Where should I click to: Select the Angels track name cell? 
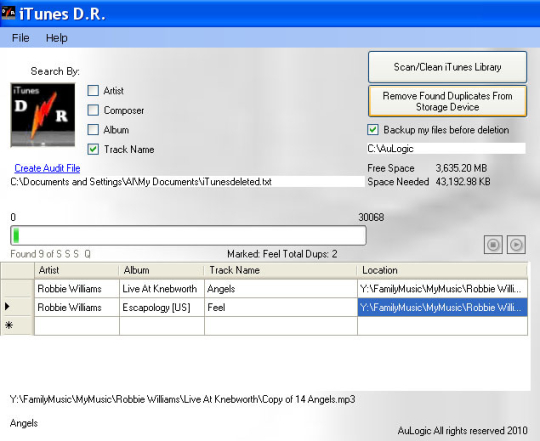[x=281, y=288]
